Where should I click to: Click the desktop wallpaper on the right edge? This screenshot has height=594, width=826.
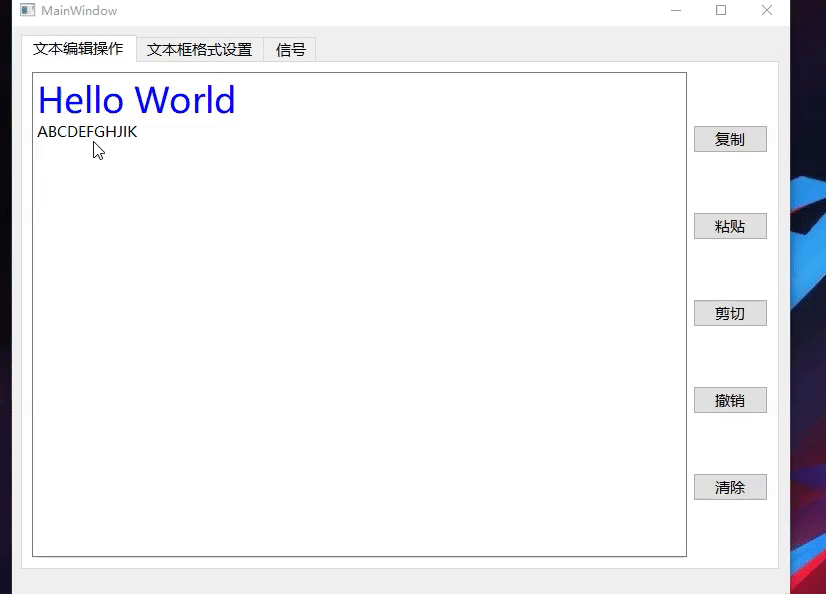tap(810, 300)
